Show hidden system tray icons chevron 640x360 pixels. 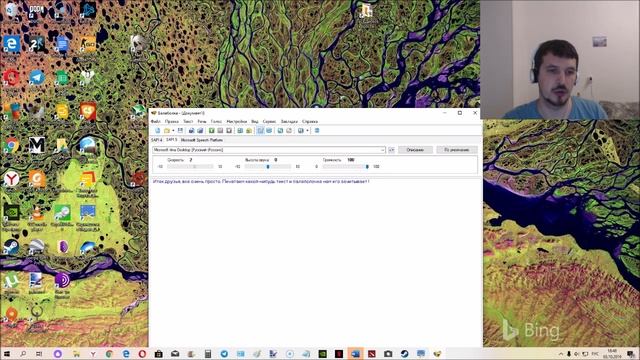click(x=561, y=354)
